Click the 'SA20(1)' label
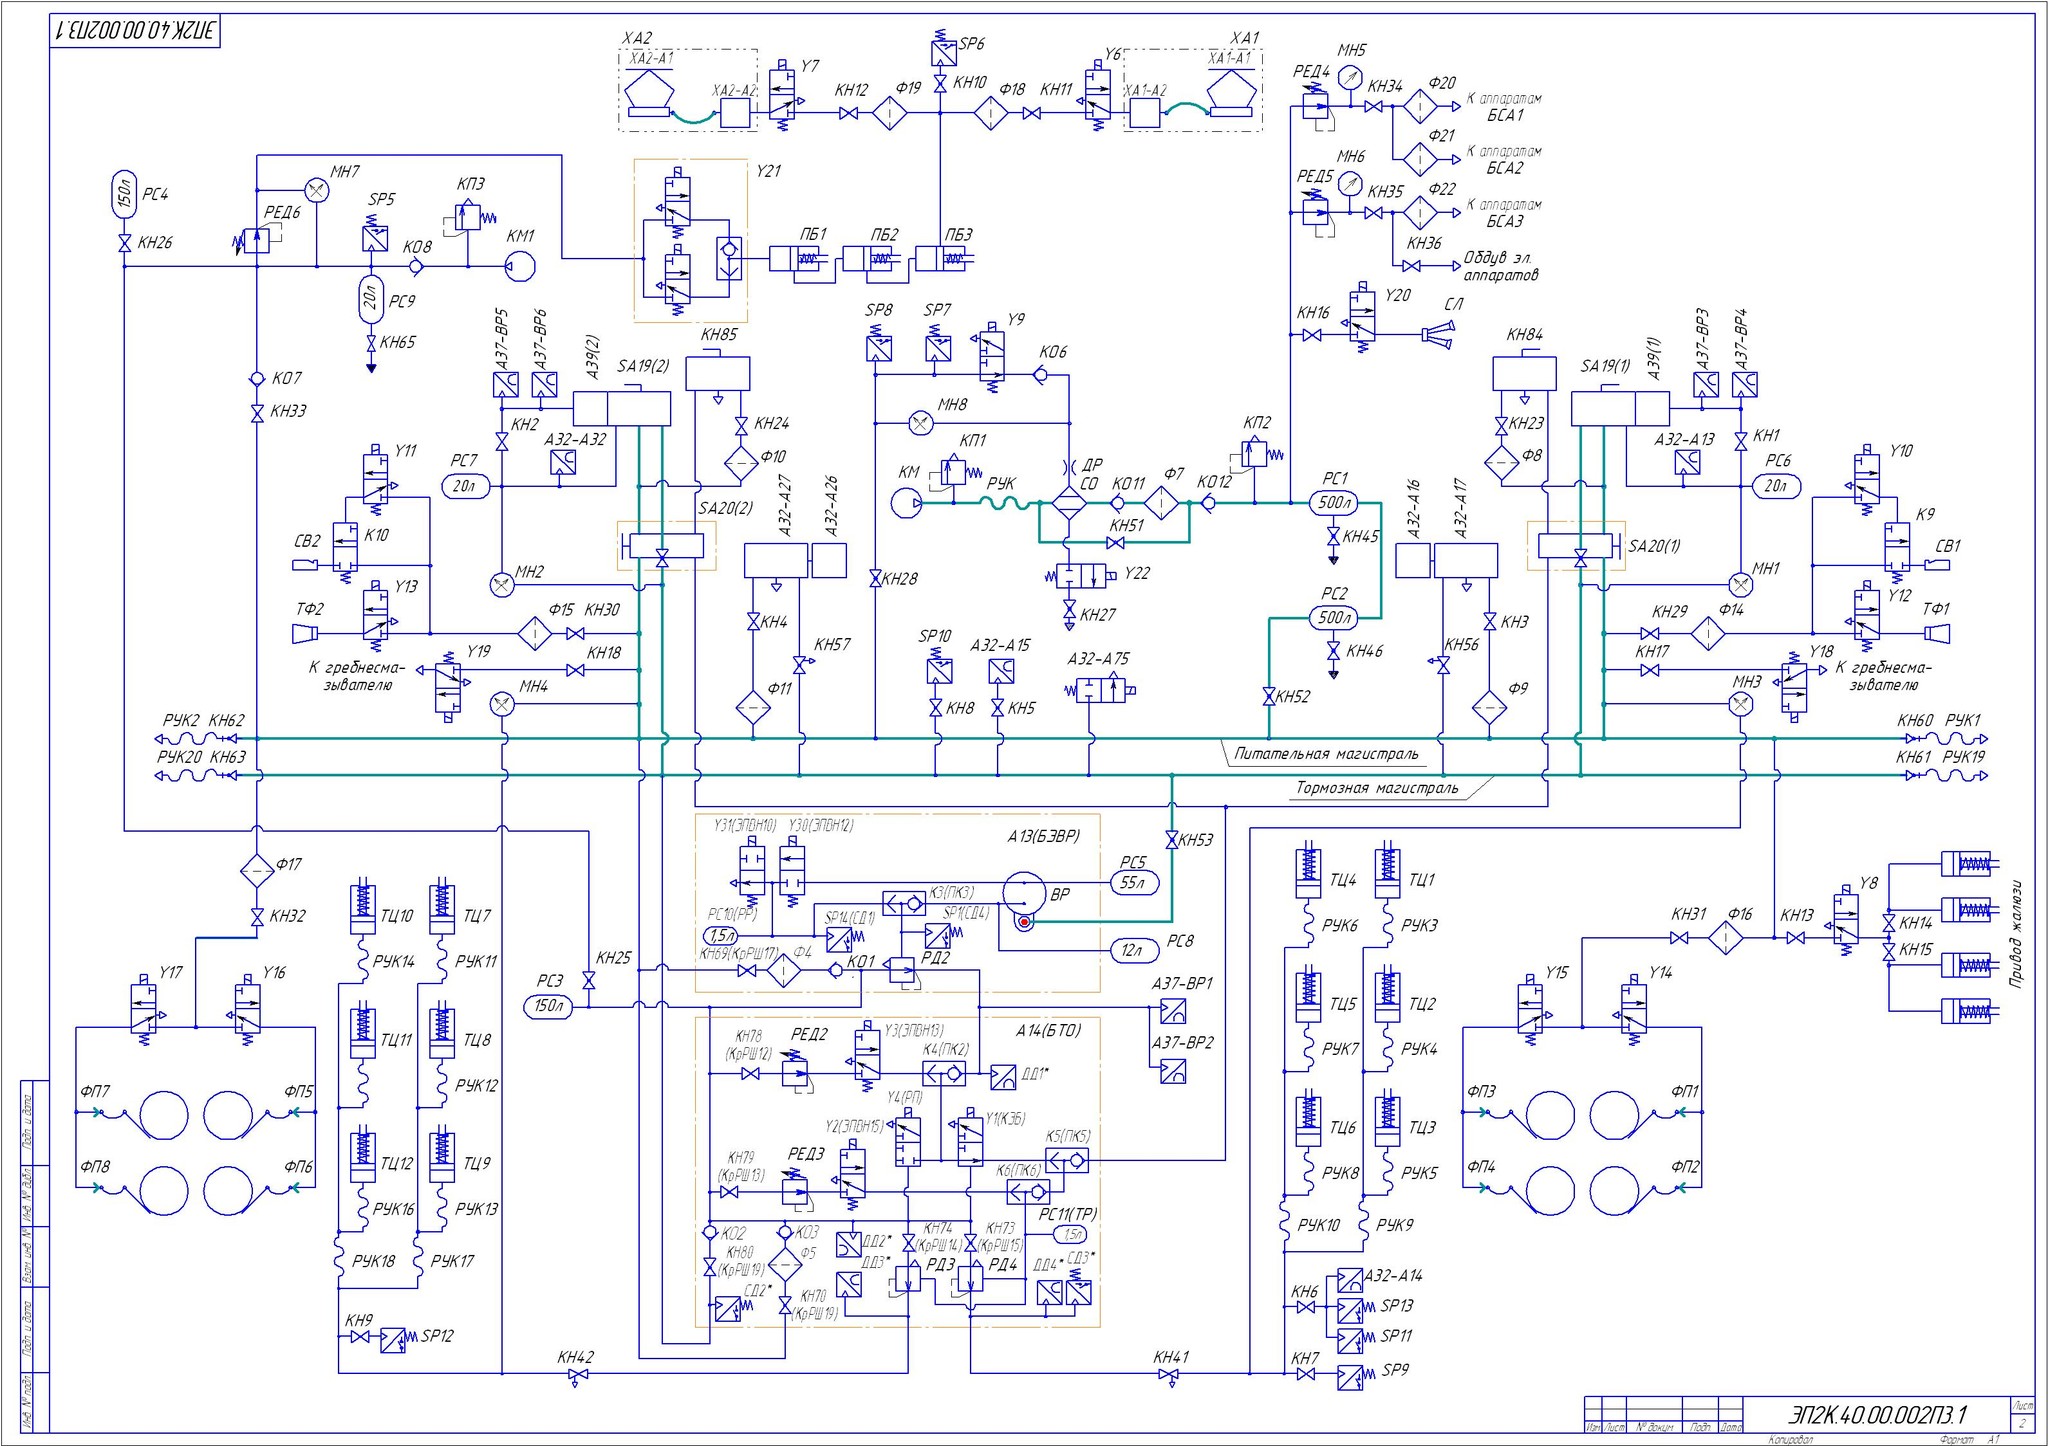2048x1446 pixels. [1654, 546]
